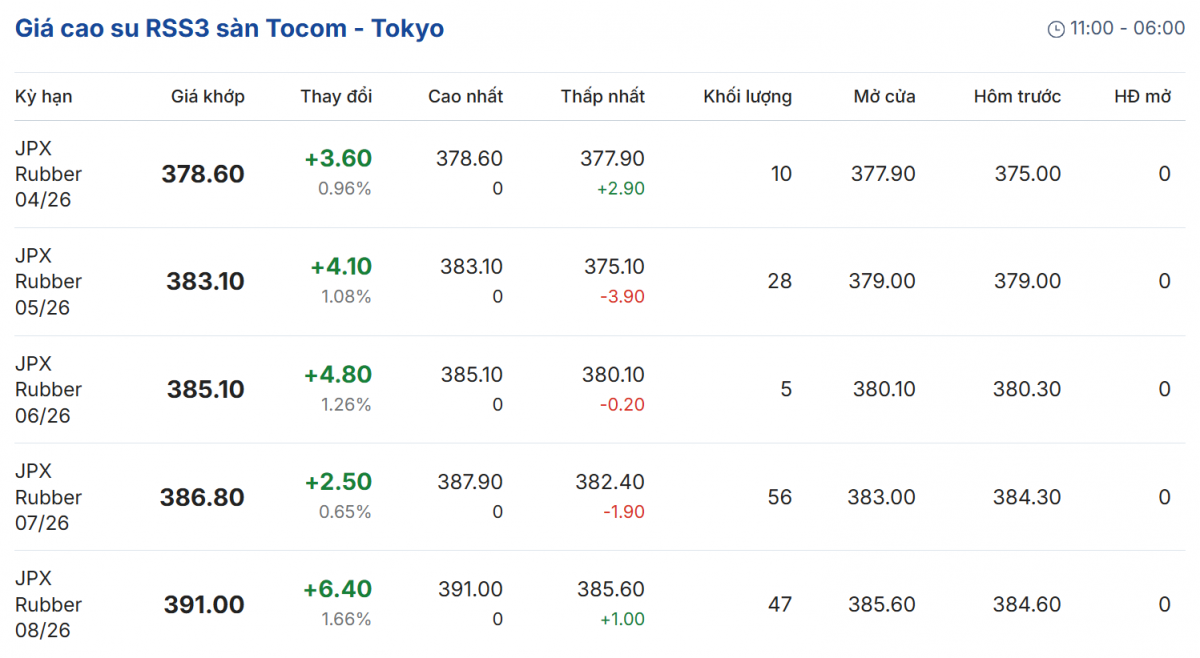Click the 391.00 matched price for 08/26
Viewport: 1200px width, 658px height.
coord(204,605)
